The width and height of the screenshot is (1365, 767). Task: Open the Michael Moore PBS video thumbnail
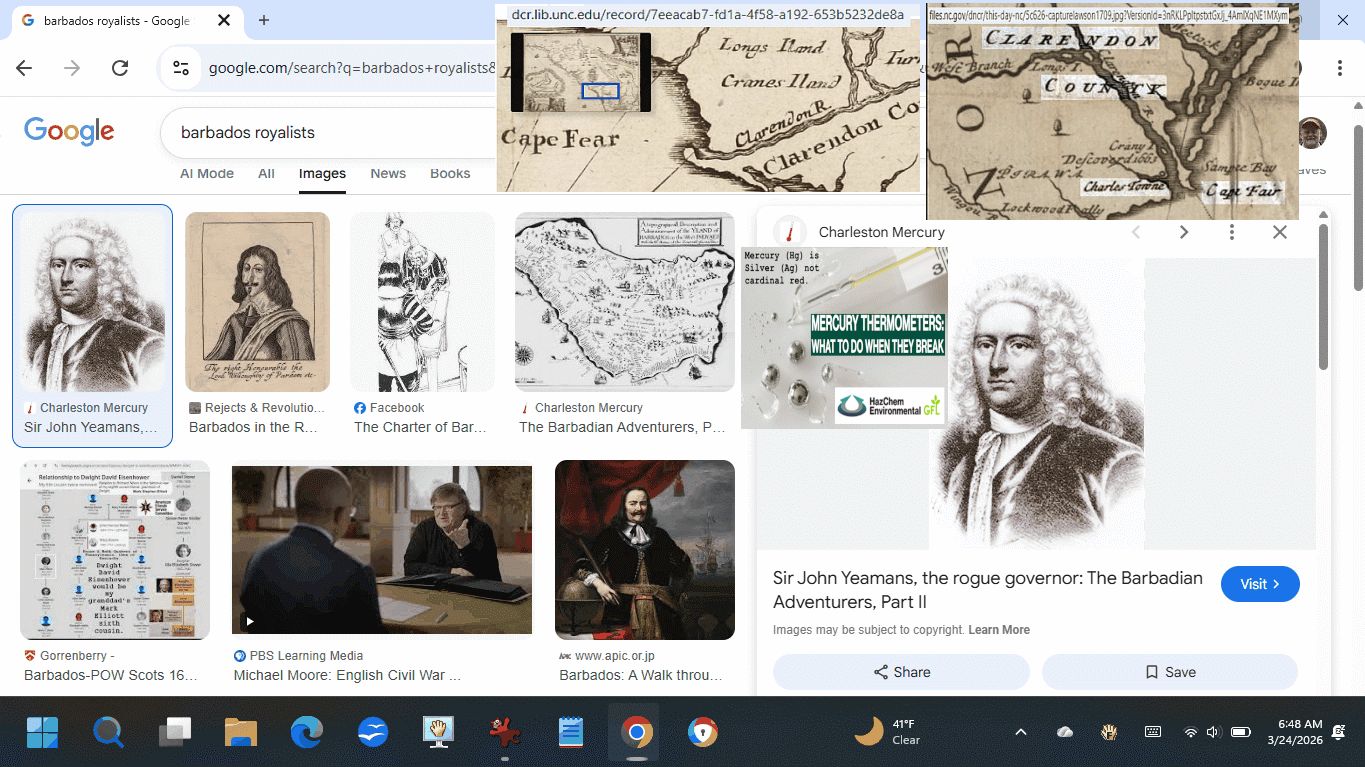tap(382, 549)
